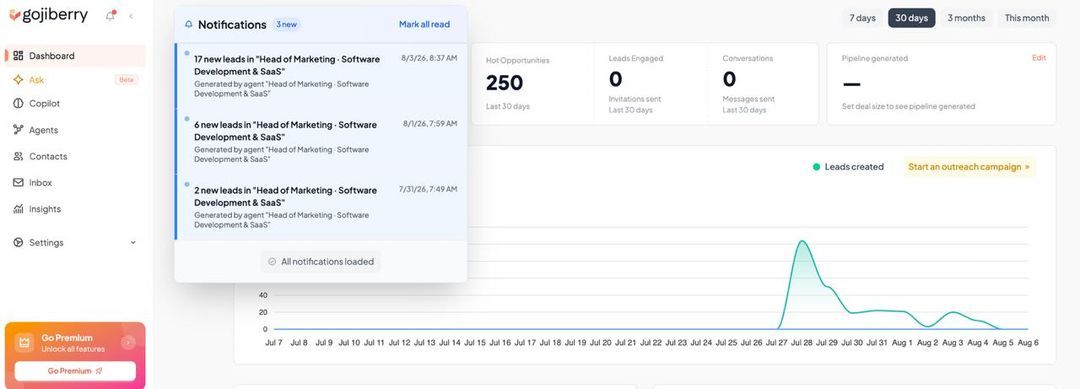Click Edit on Pipeline generated card
The height and width of the screenshot is (389, 1080).
pyautogui.click(x=1039, y=58)
